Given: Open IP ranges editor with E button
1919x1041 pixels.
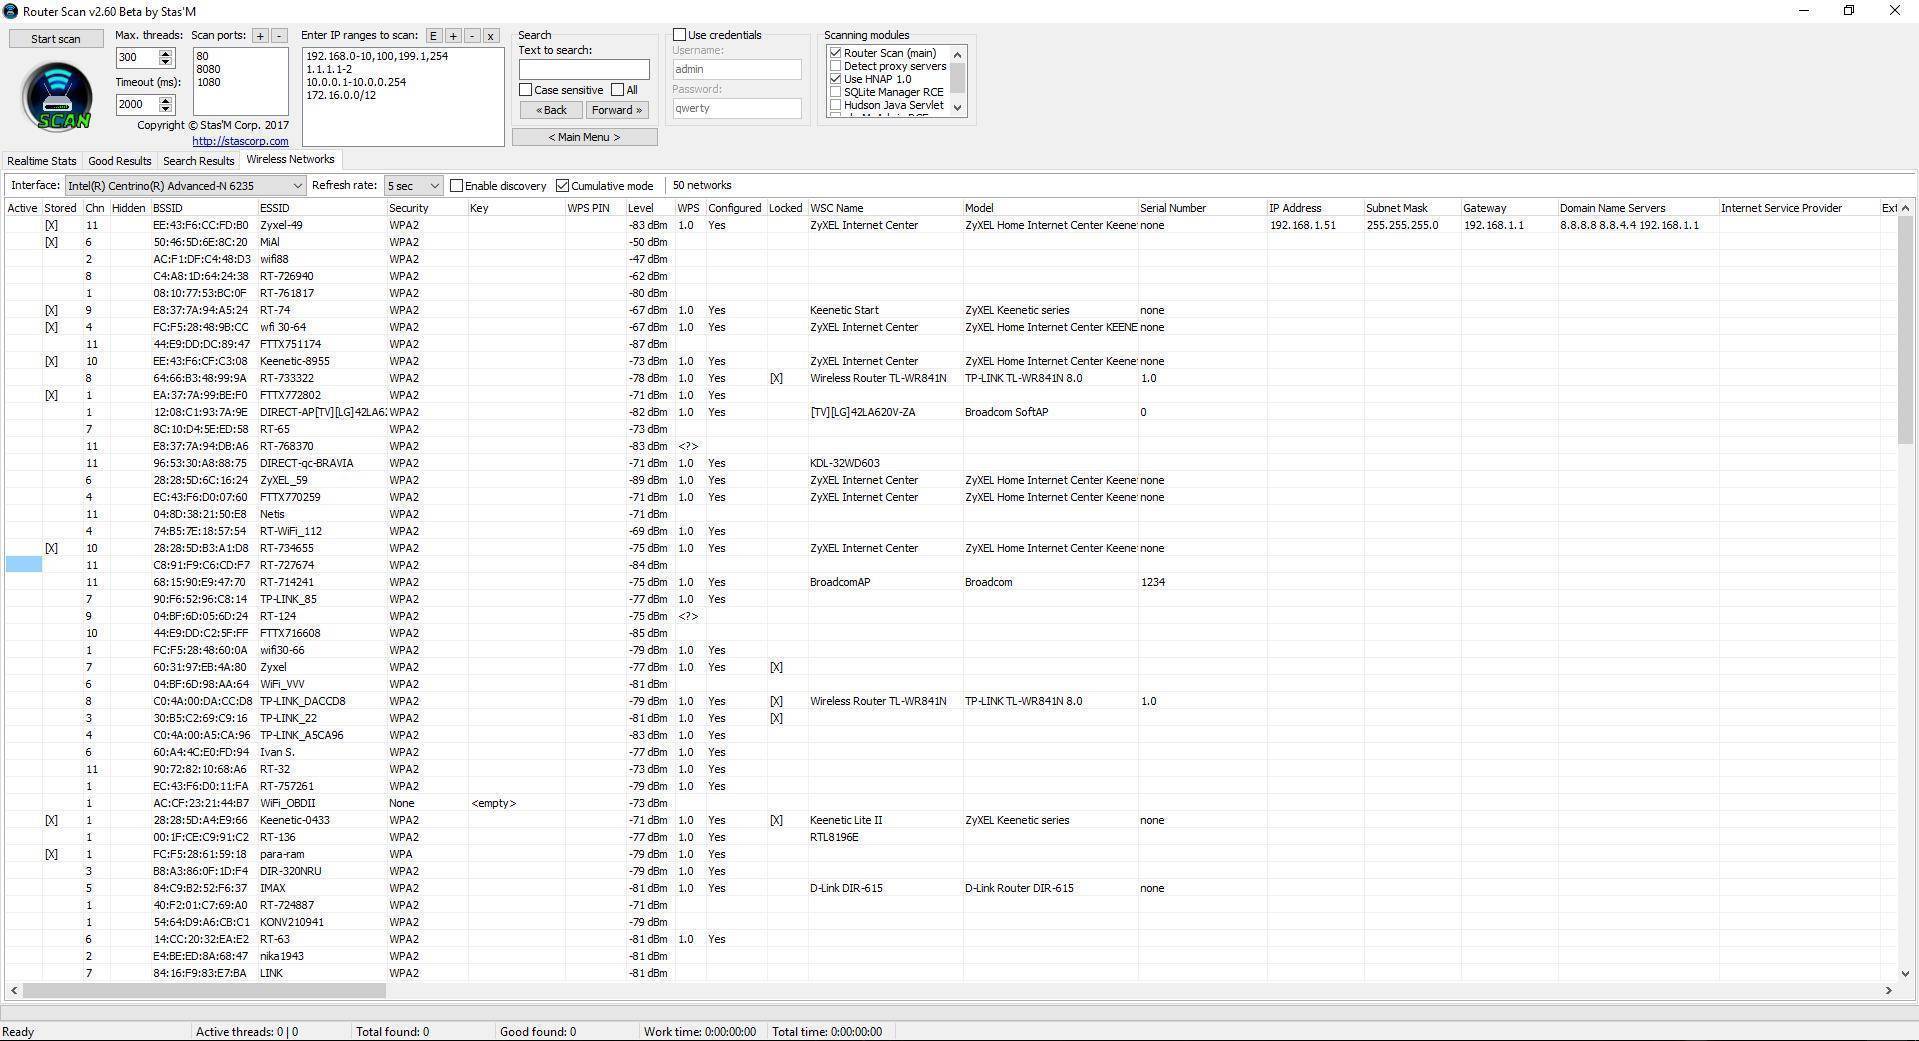Looking at the screenshot, I should pyautogui.click(x=433, y=36).
